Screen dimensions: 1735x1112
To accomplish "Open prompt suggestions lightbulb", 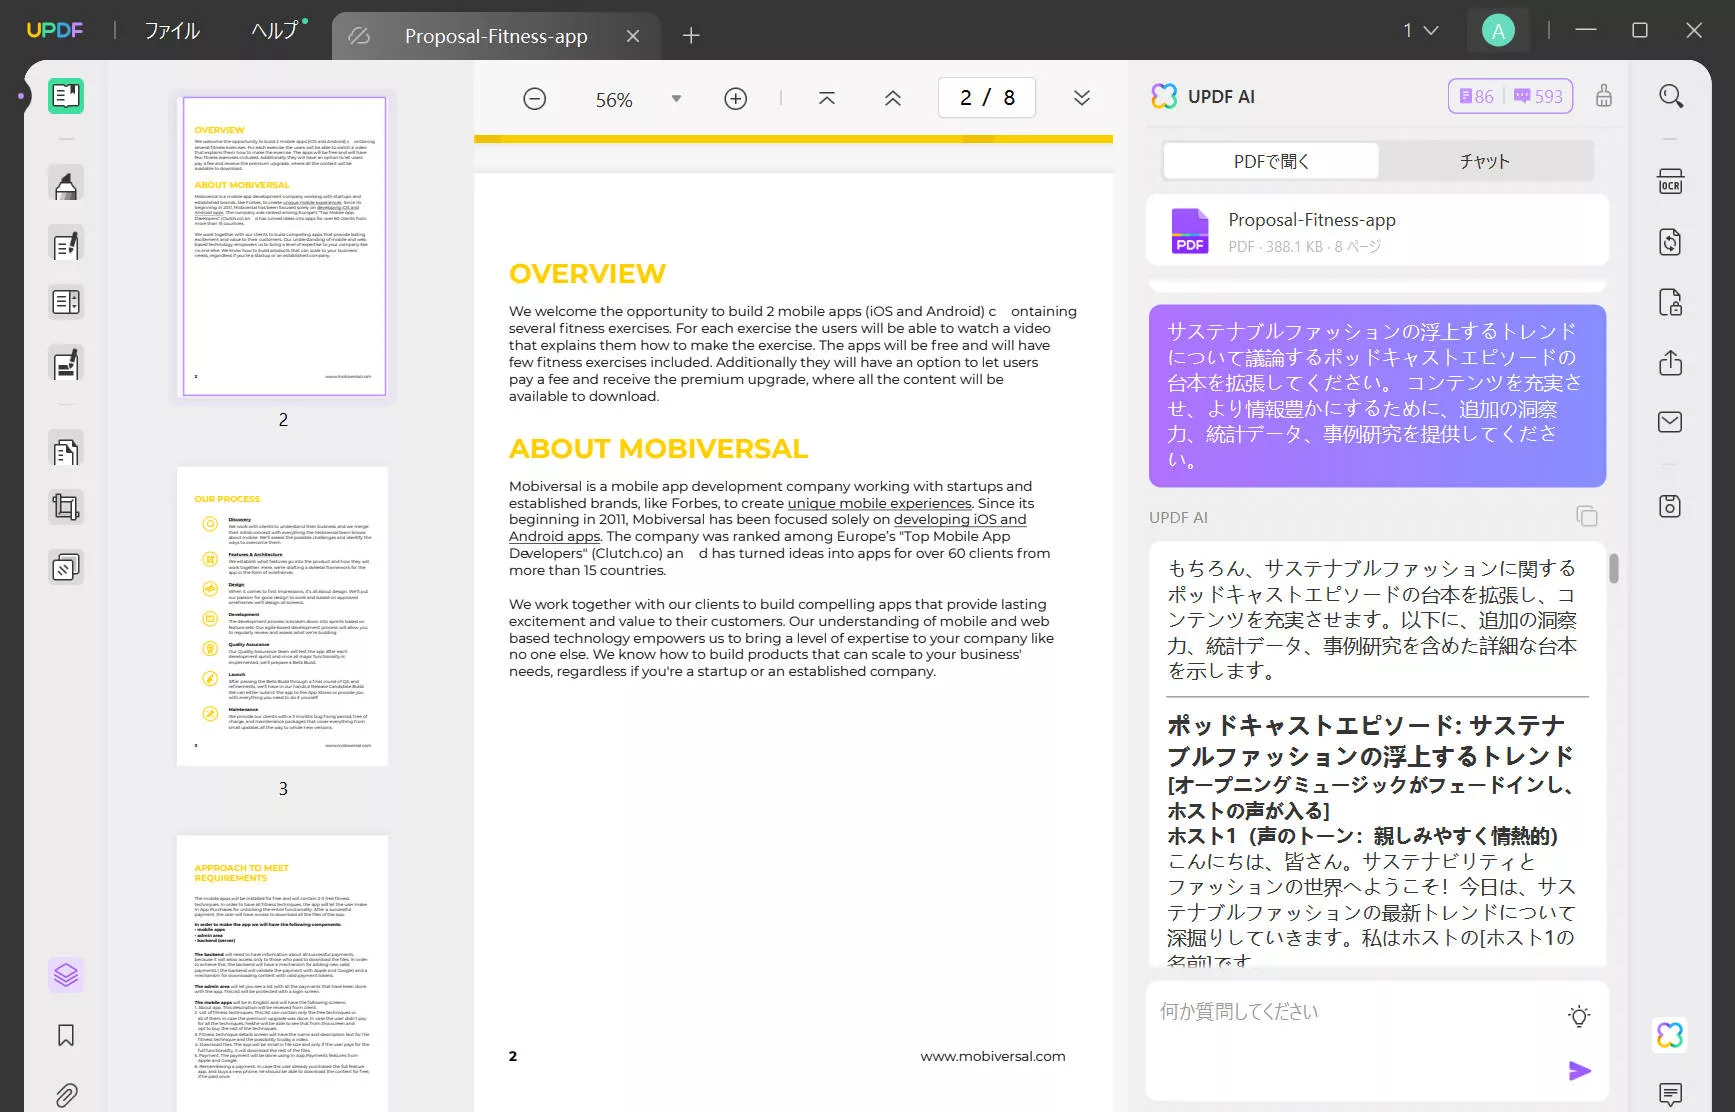I will (1579, 1017).
